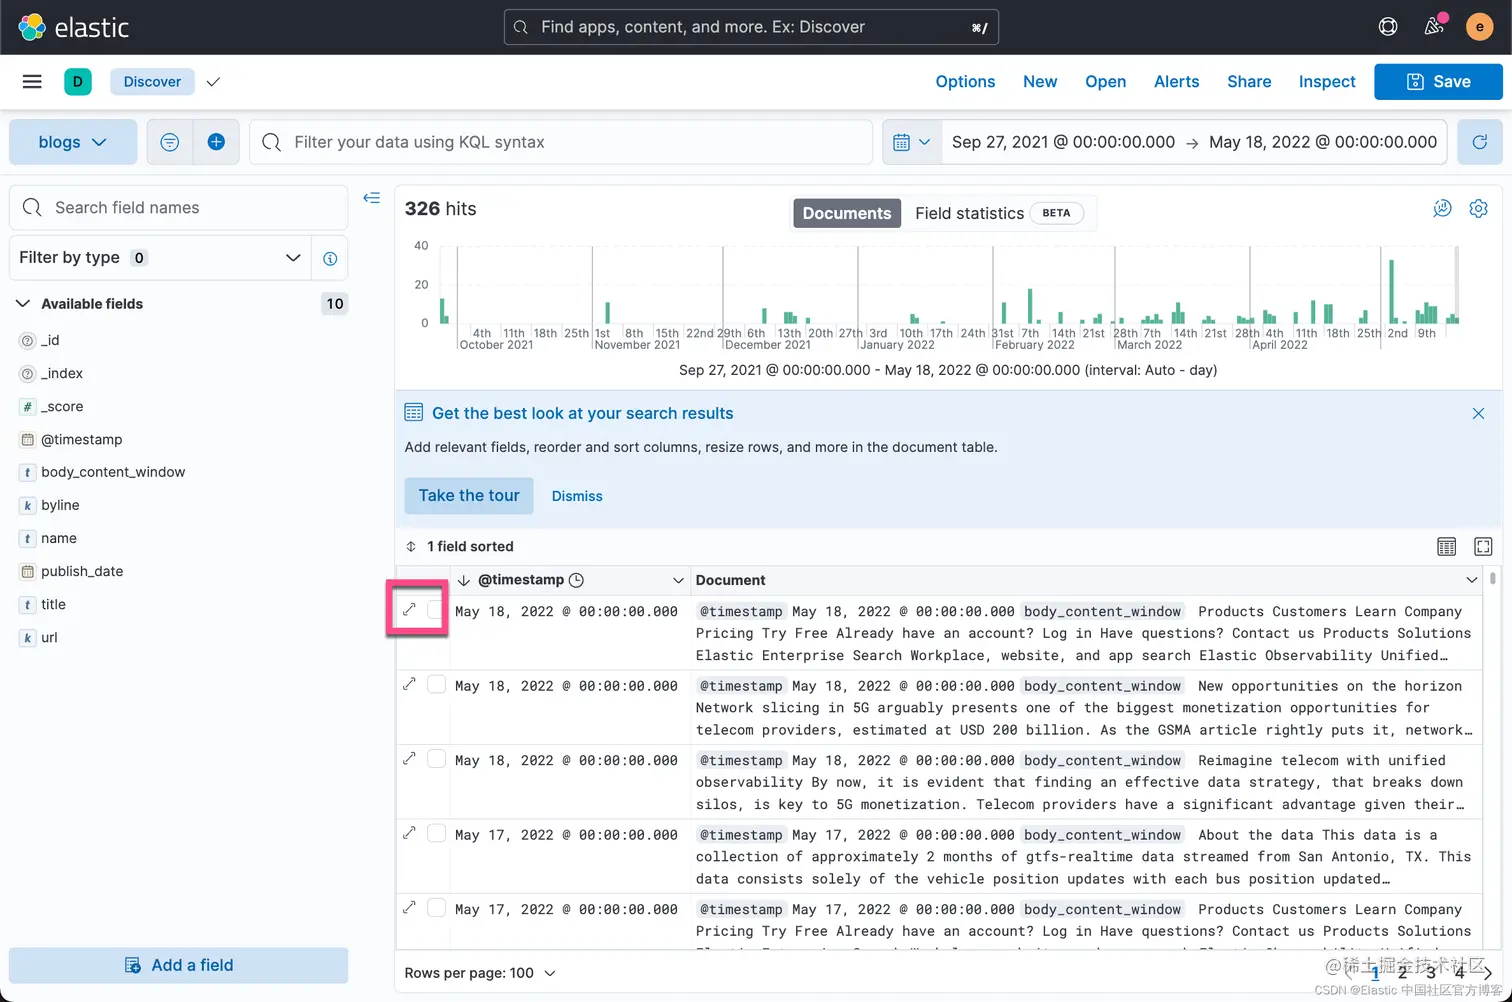
Task: Dismiss the tour callout
Action: pos(577,496)
